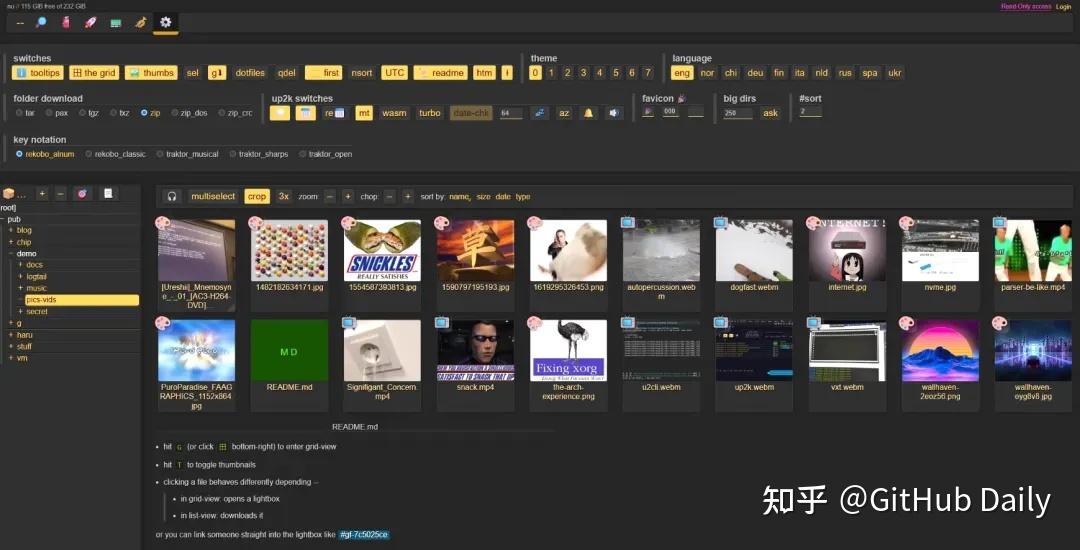This screenshot has height=550, width=1080.
Task: Click the paintbrush icon in top toolbar
Action: click(141, 22)
